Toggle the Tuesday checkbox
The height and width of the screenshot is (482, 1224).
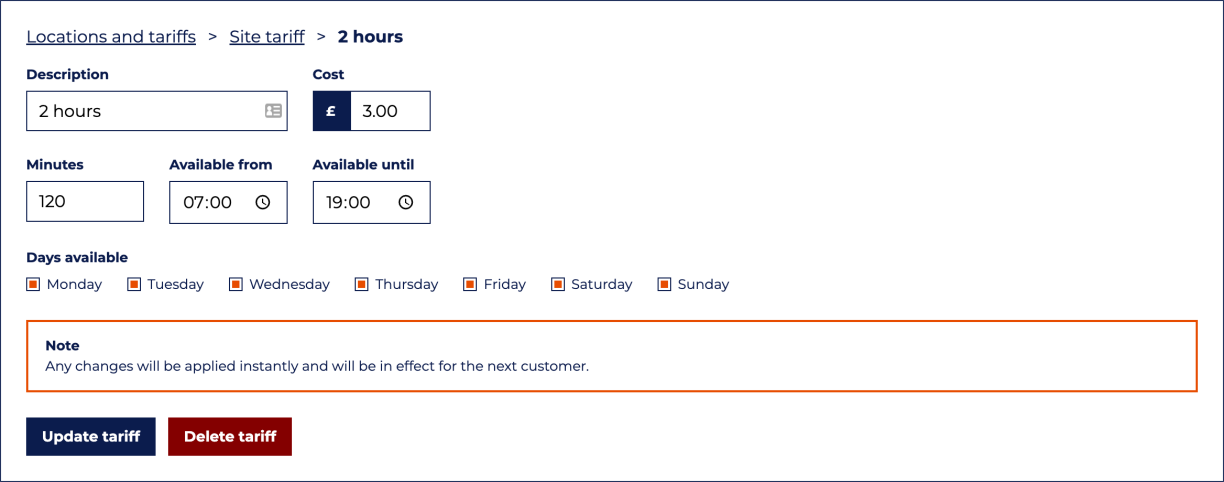tap(134, 284)
